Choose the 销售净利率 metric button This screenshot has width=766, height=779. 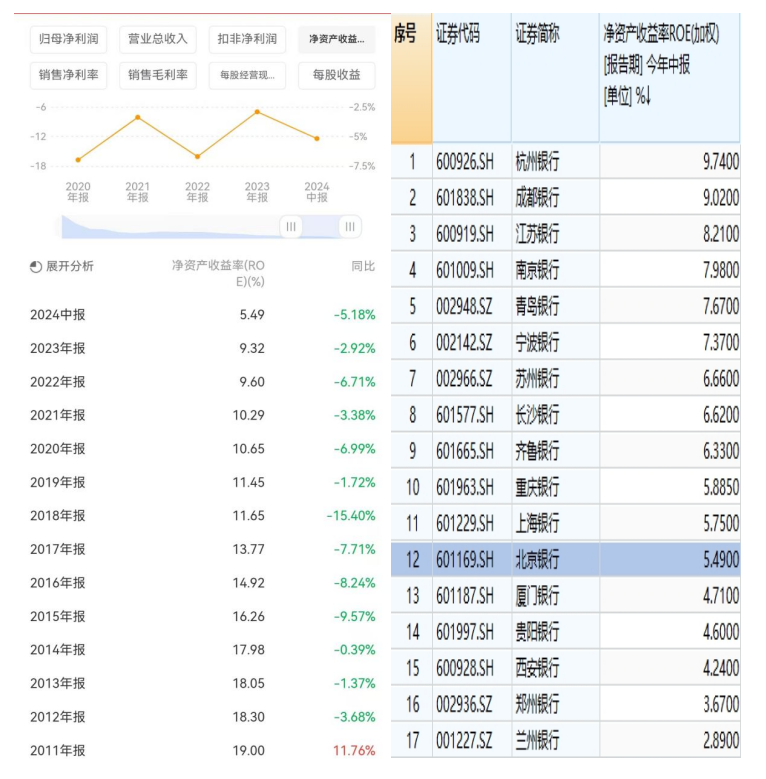click(x=69, y=74)
